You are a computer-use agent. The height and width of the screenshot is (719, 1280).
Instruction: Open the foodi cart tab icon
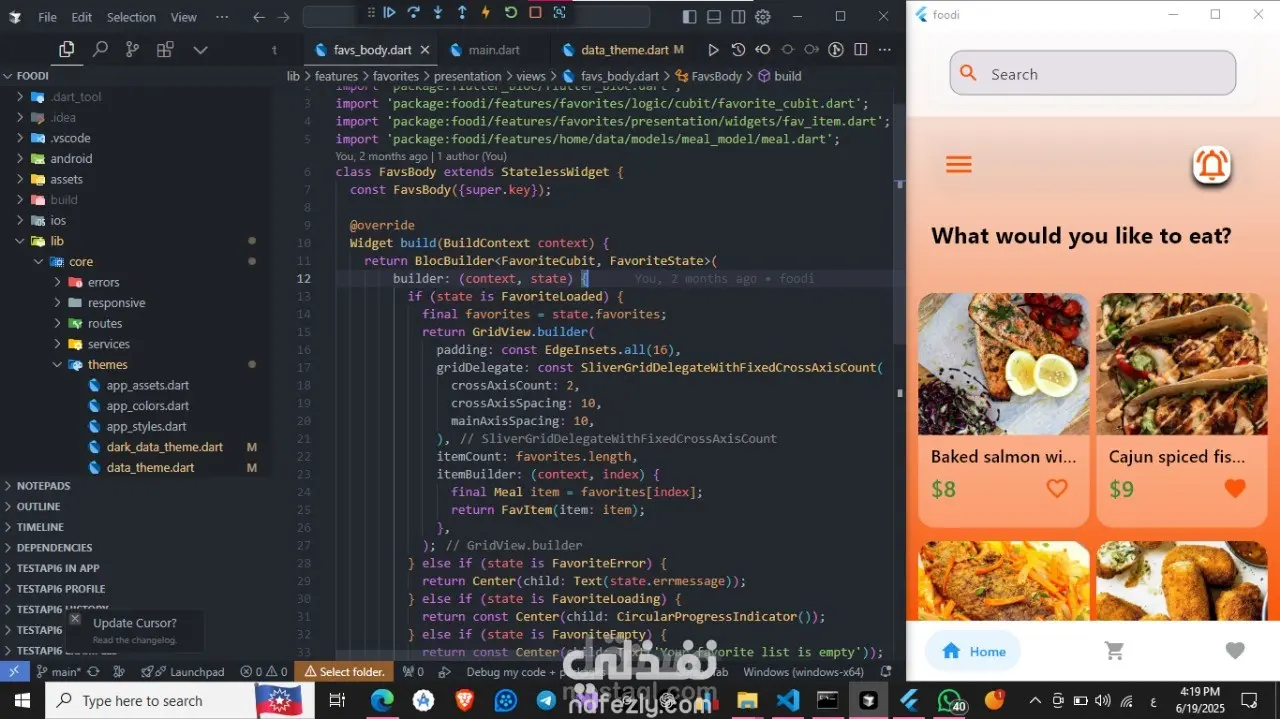click(x=1114, y=651)
